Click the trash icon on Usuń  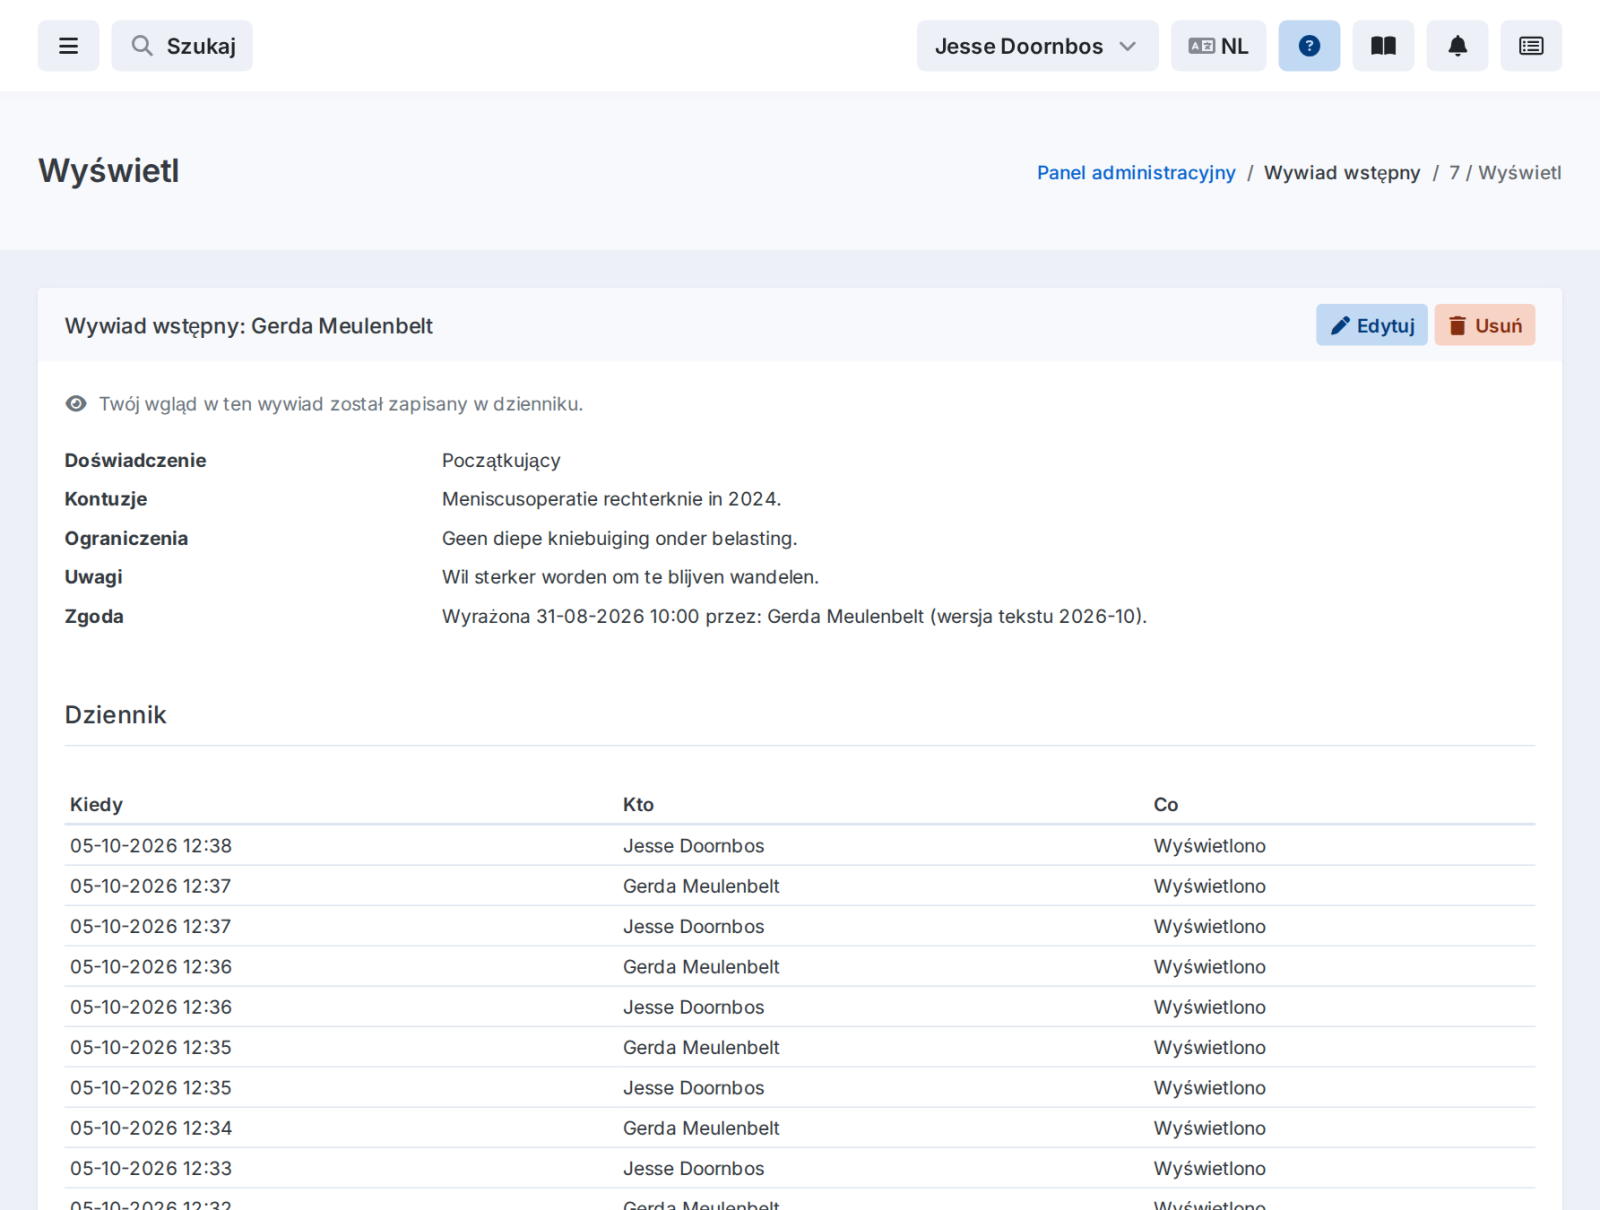(x=1457, y=326)
